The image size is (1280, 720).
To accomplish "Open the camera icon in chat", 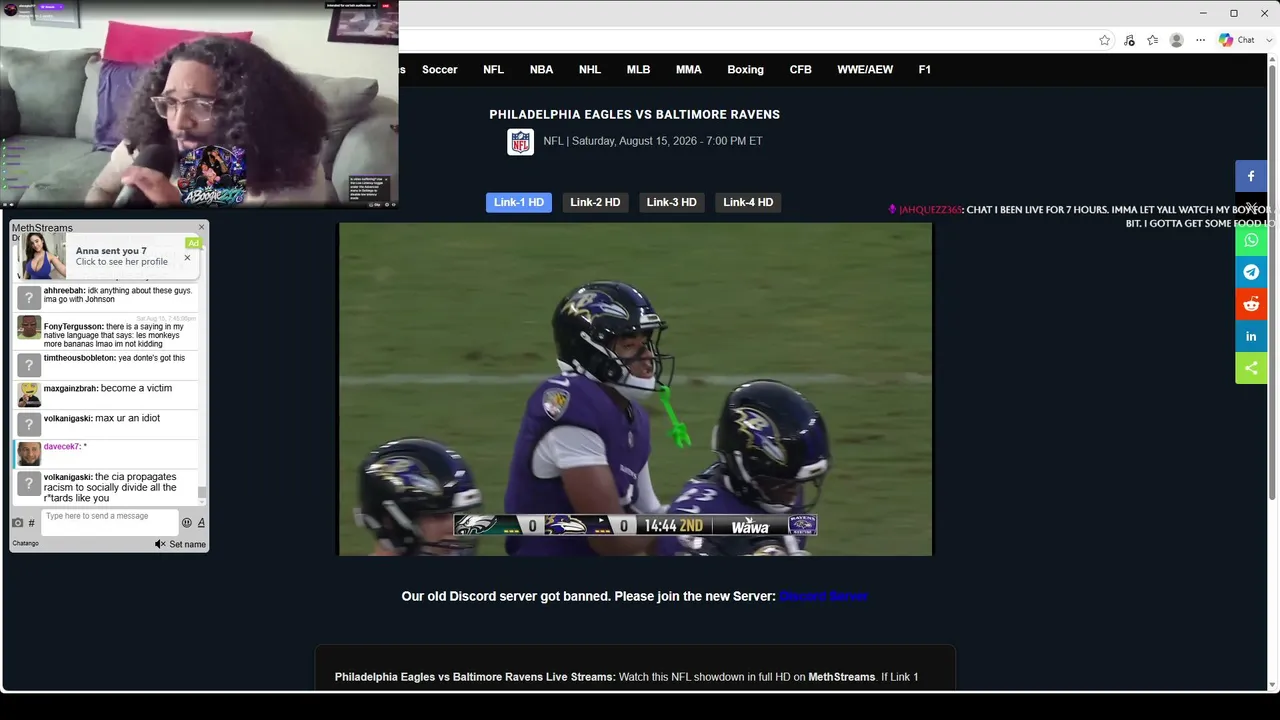I will 17,522.
